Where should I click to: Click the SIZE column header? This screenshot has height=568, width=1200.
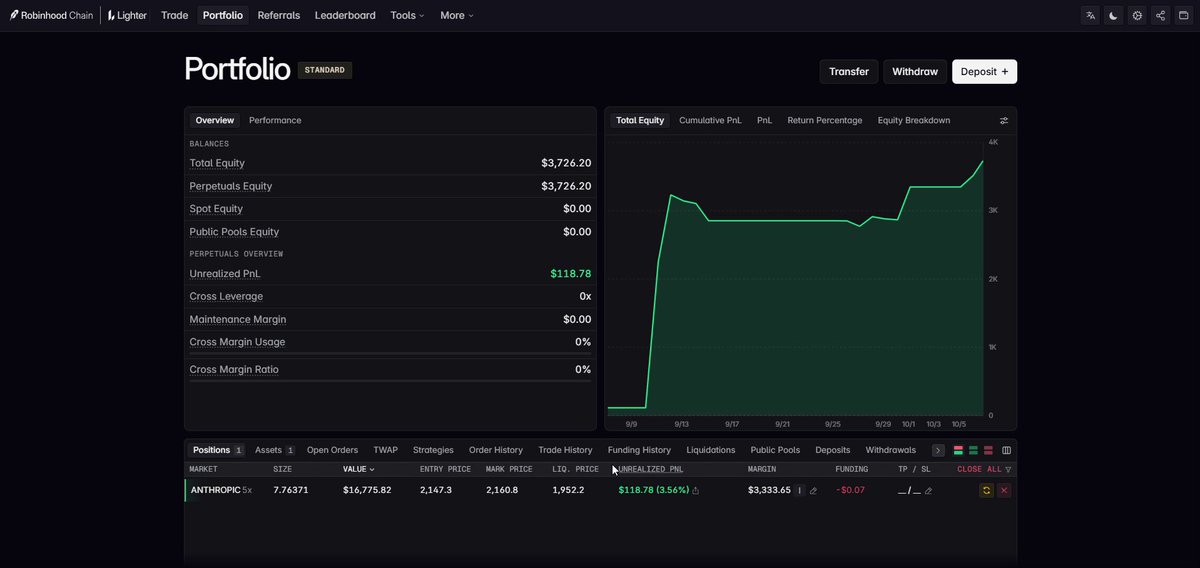tap(283, 469)
